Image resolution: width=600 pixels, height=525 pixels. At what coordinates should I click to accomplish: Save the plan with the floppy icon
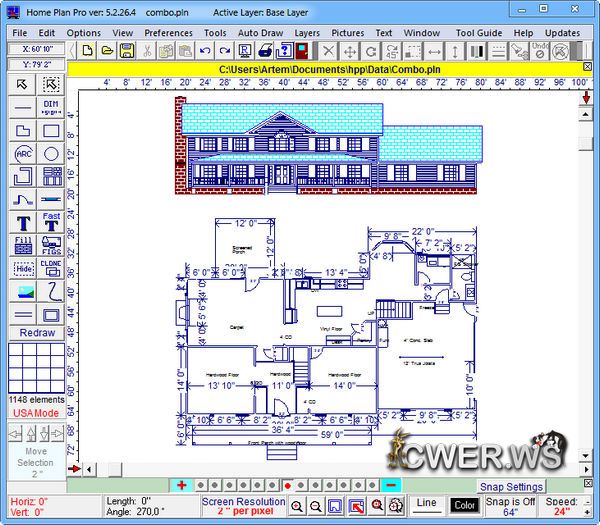coord(127,51)
